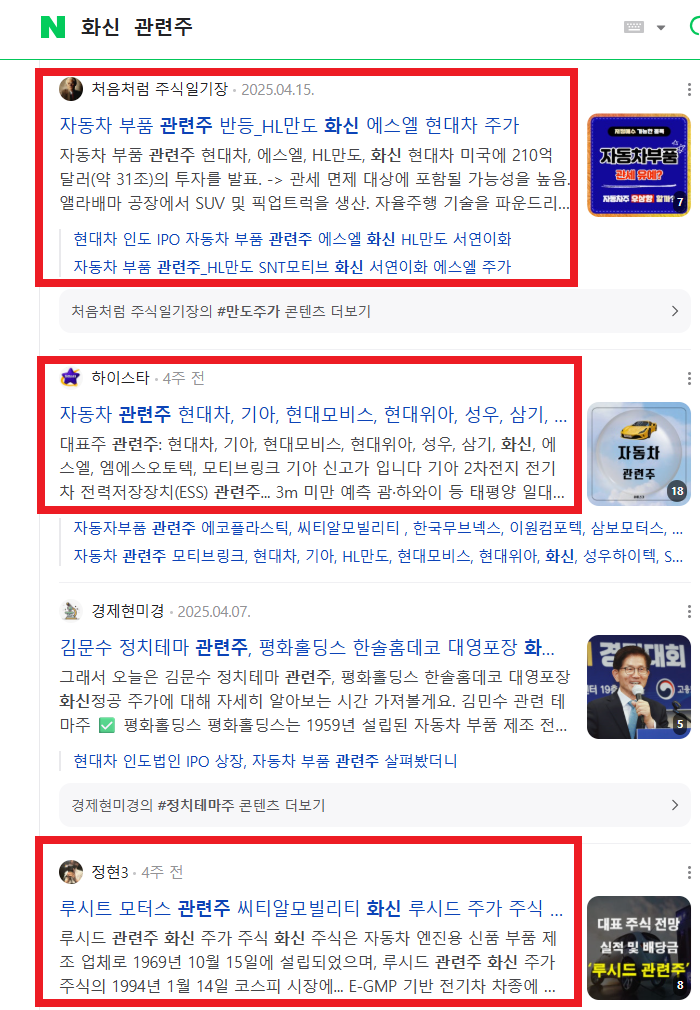The height and width of the screenshot is (1010, 700).
Task: Open the on-screen keyboard icon
Action: pyautogui.click(x=634, y=27)
